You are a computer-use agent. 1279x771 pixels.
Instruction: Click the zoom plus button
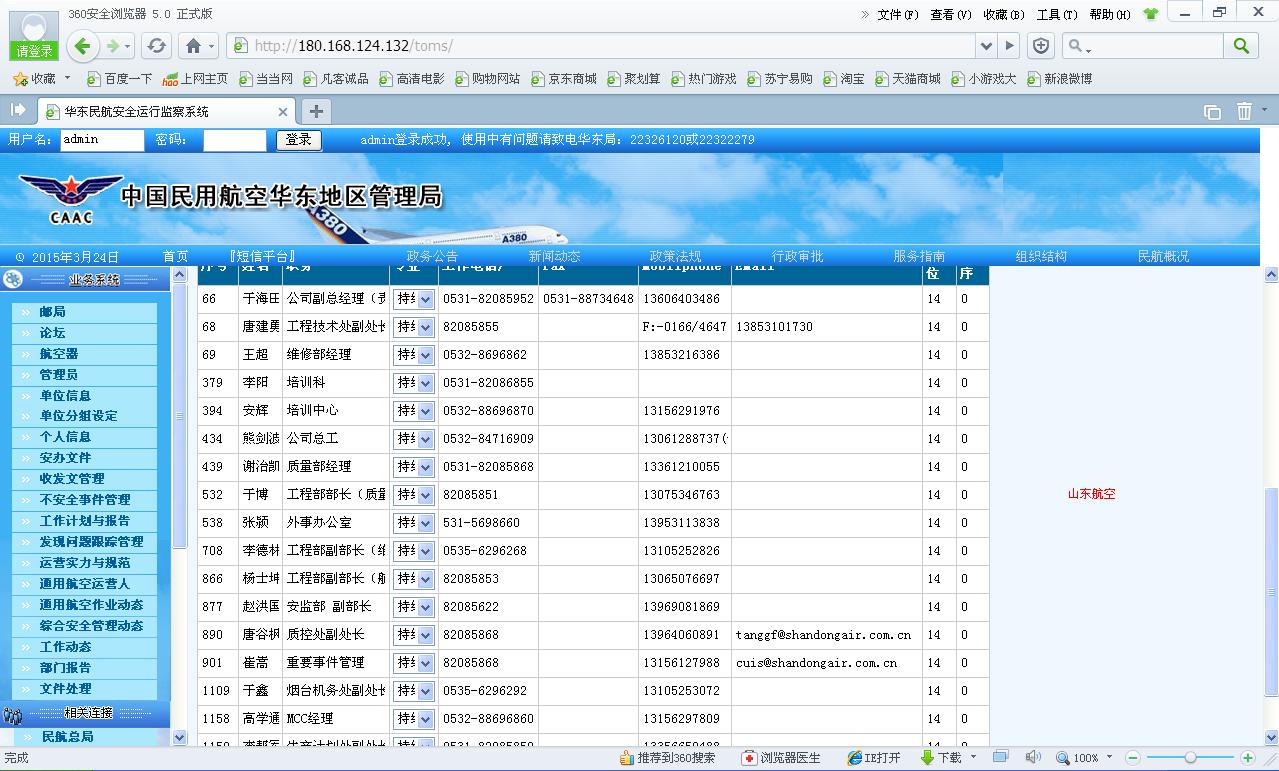[1248, 758]
